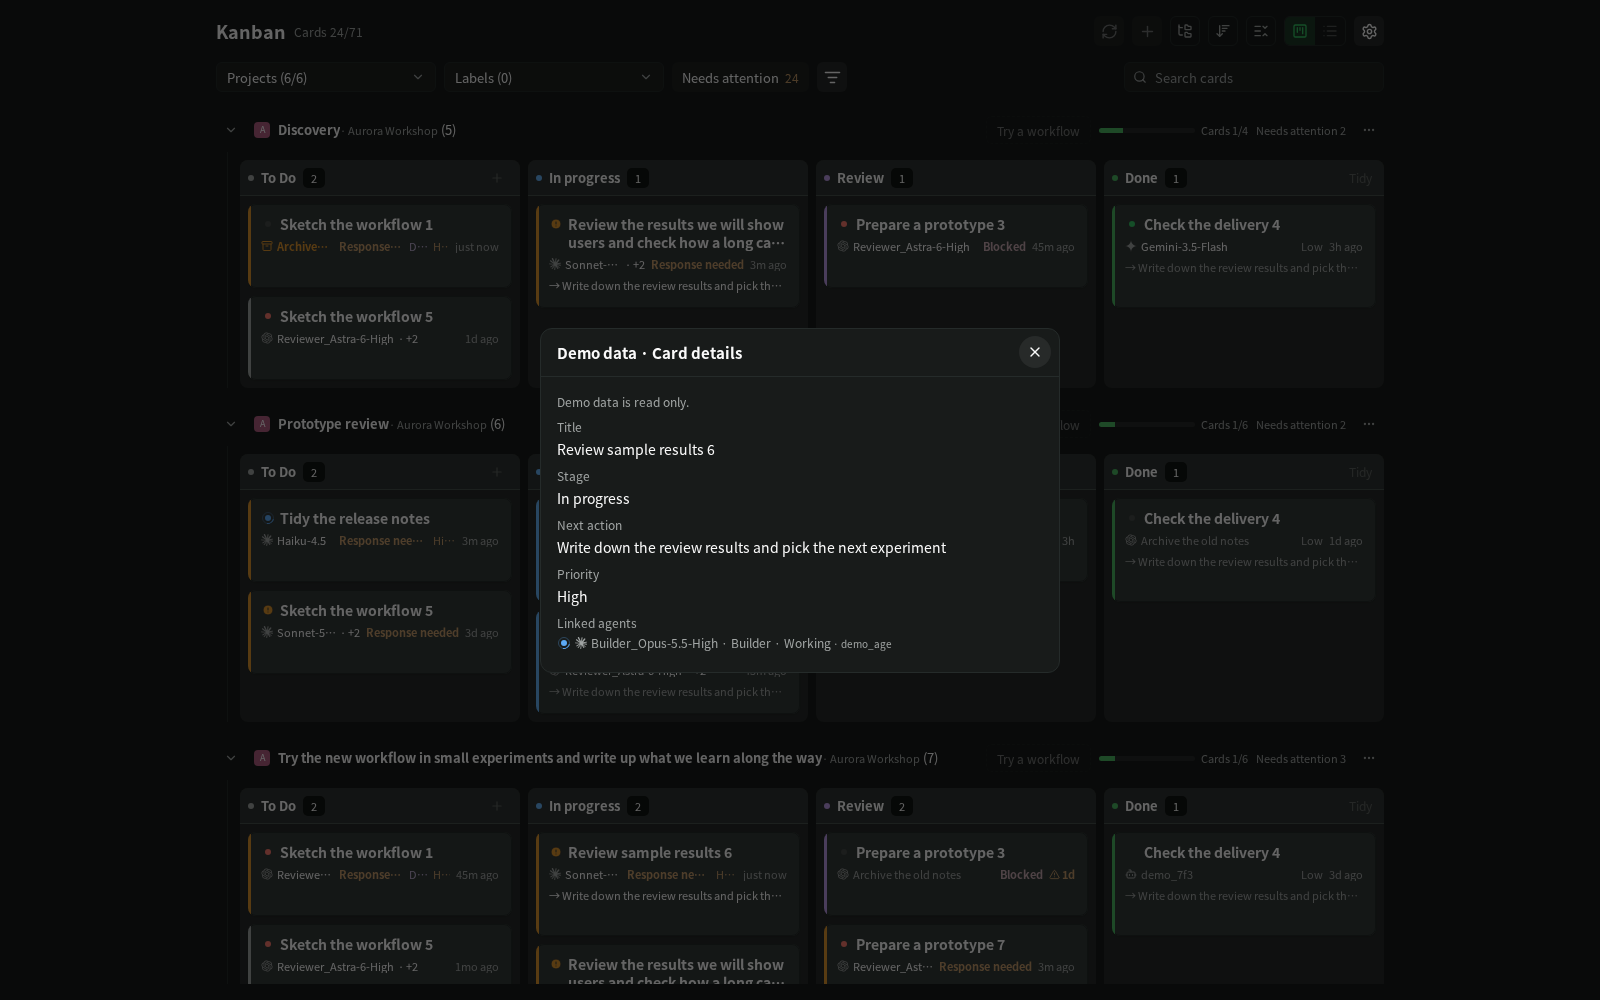Toggle Needs attention 24 filter

[x=740, y=77]
